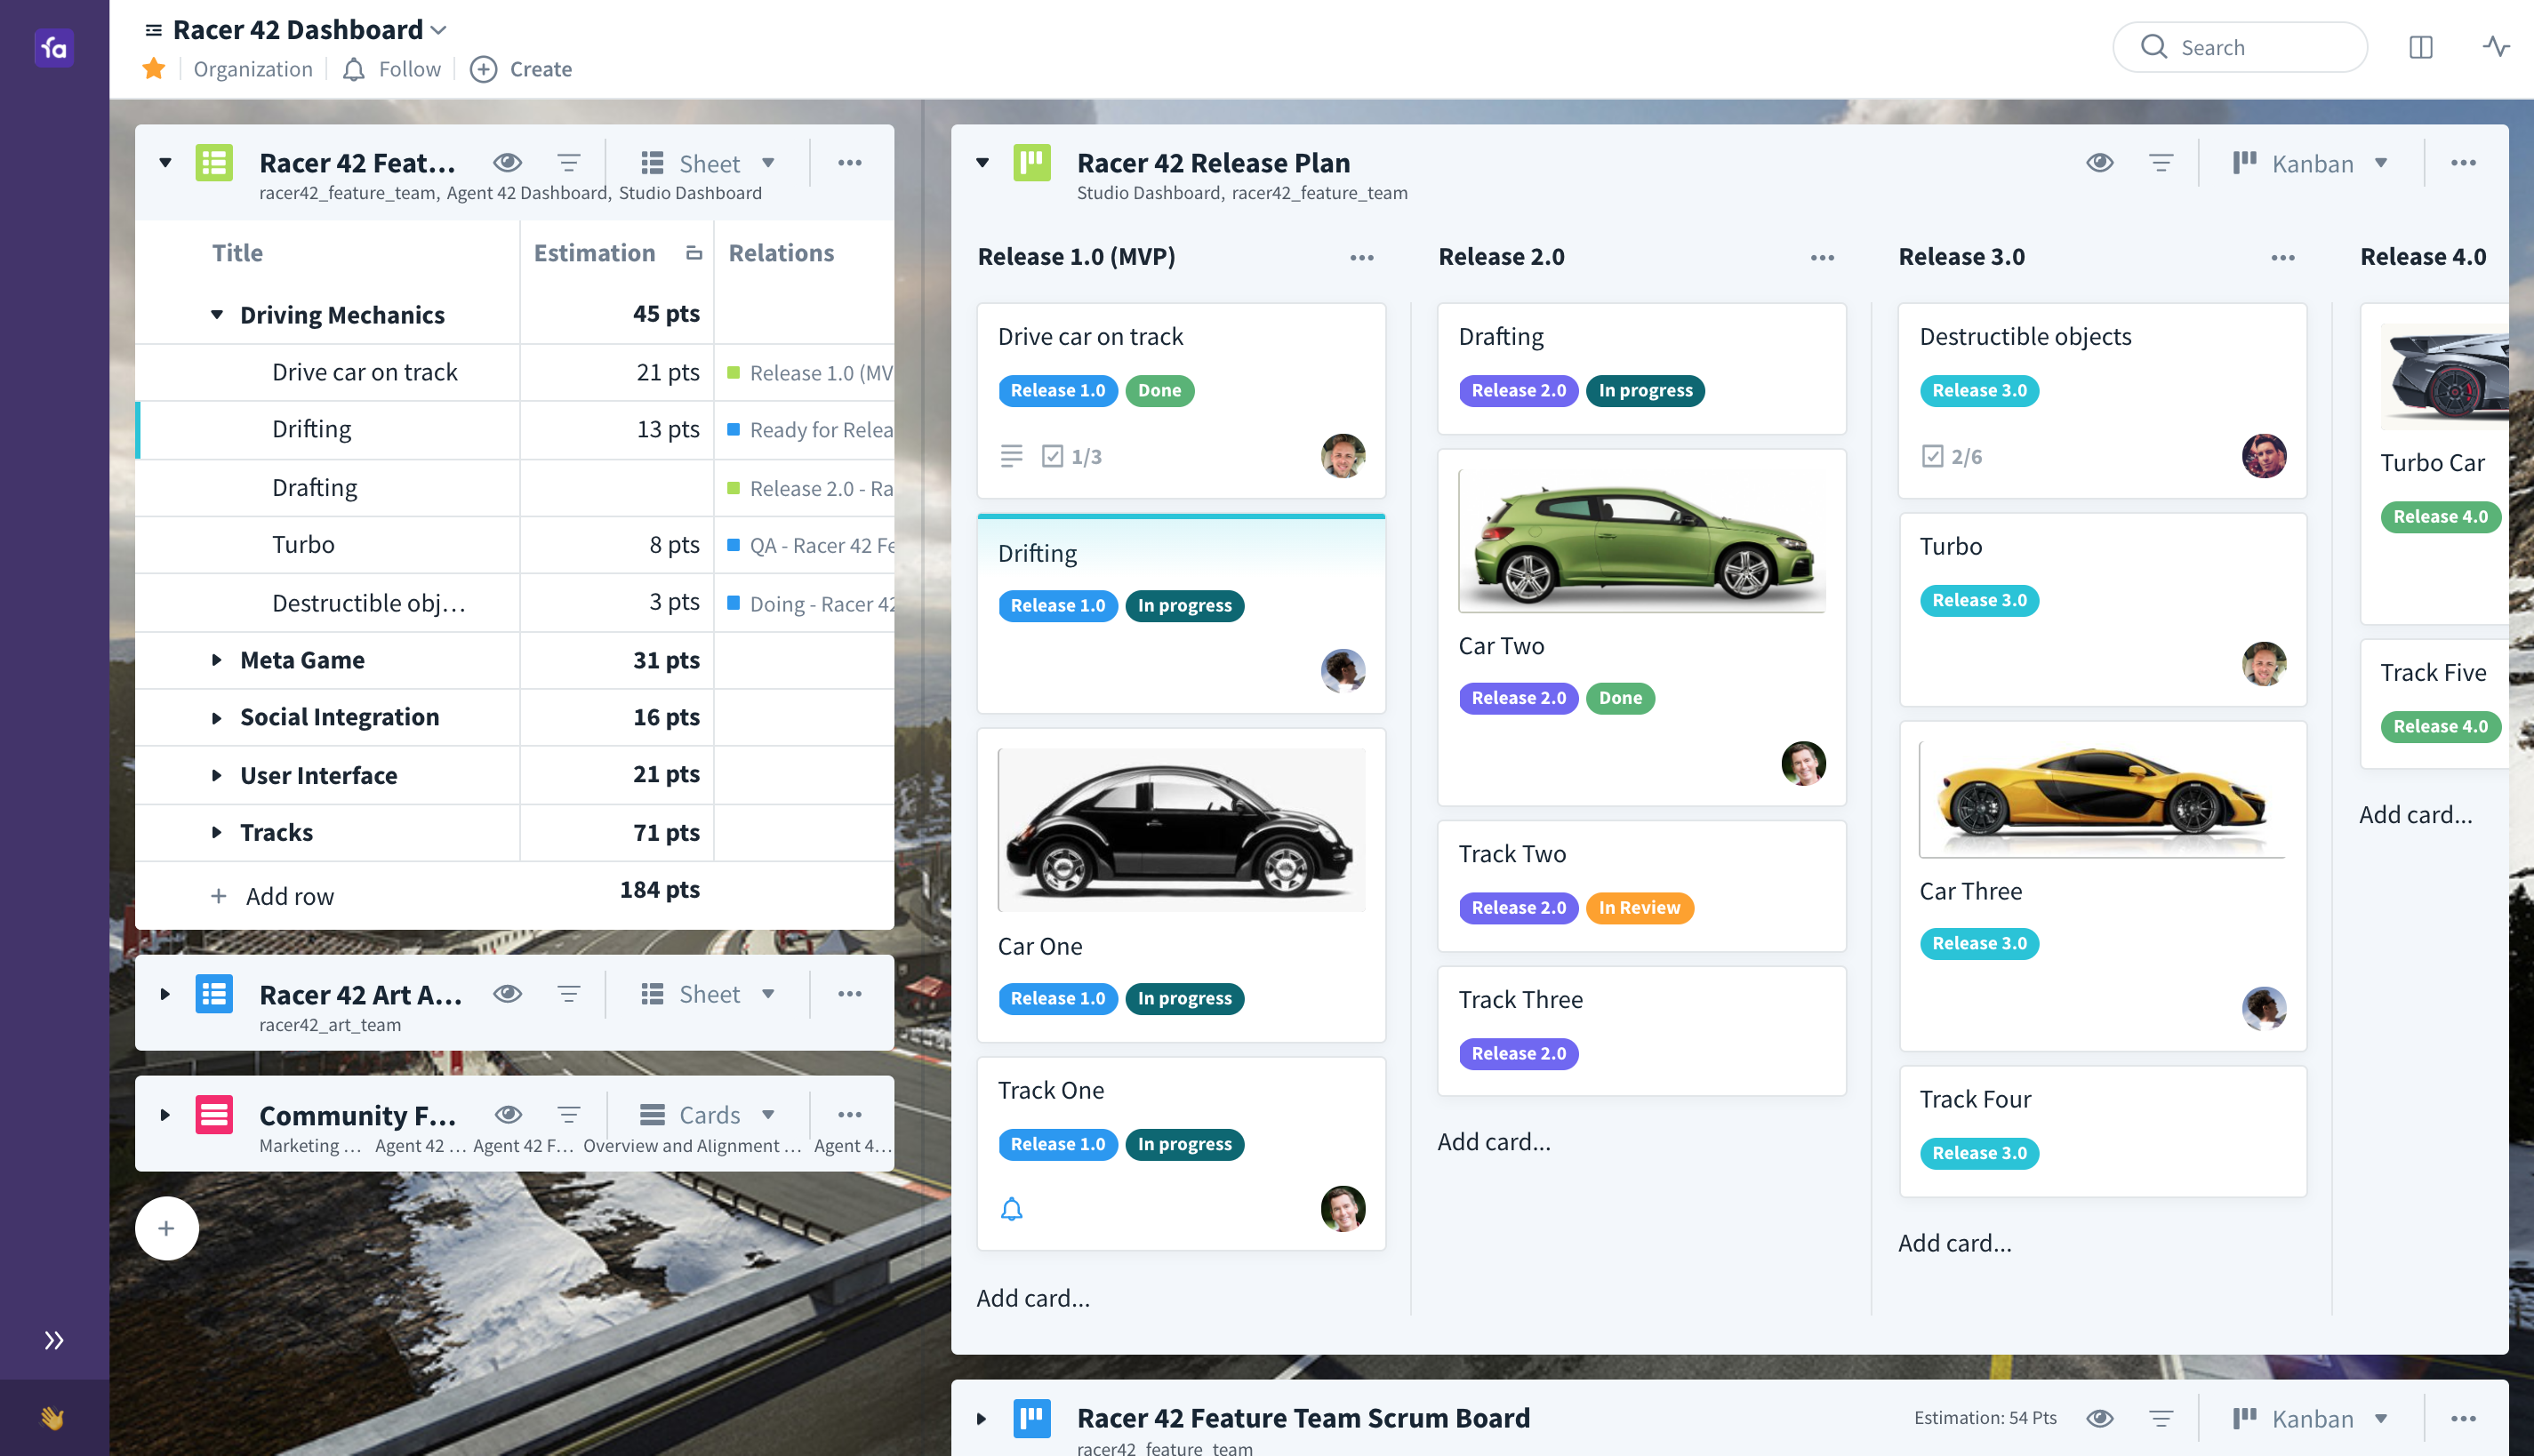
Task: Open the Release 1.0 (MVP) column menu
Action: [x=1362, y=257]
